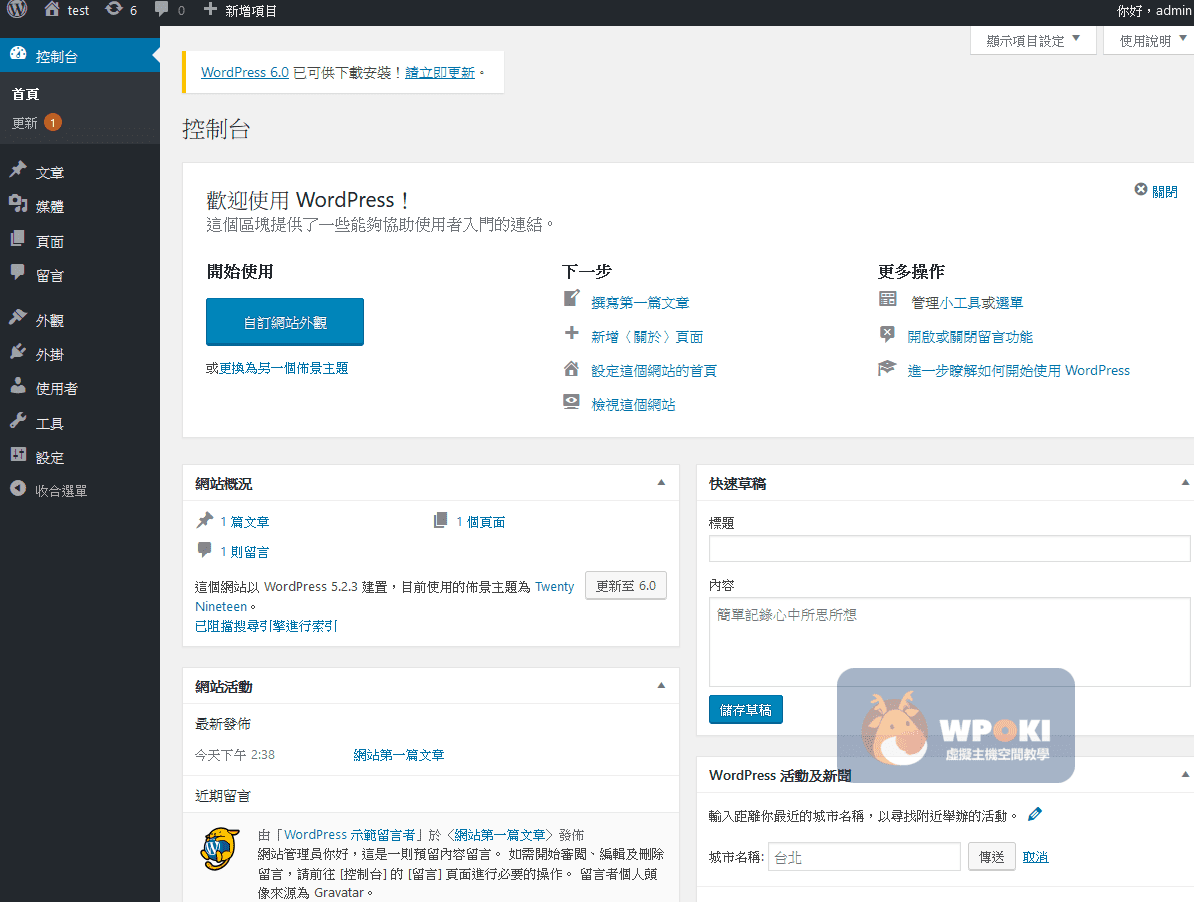Image resolution: width=1194 pixels, height=902 pixels.
Task: Collapse the 網站活動 widget panel
Action: 661,686
